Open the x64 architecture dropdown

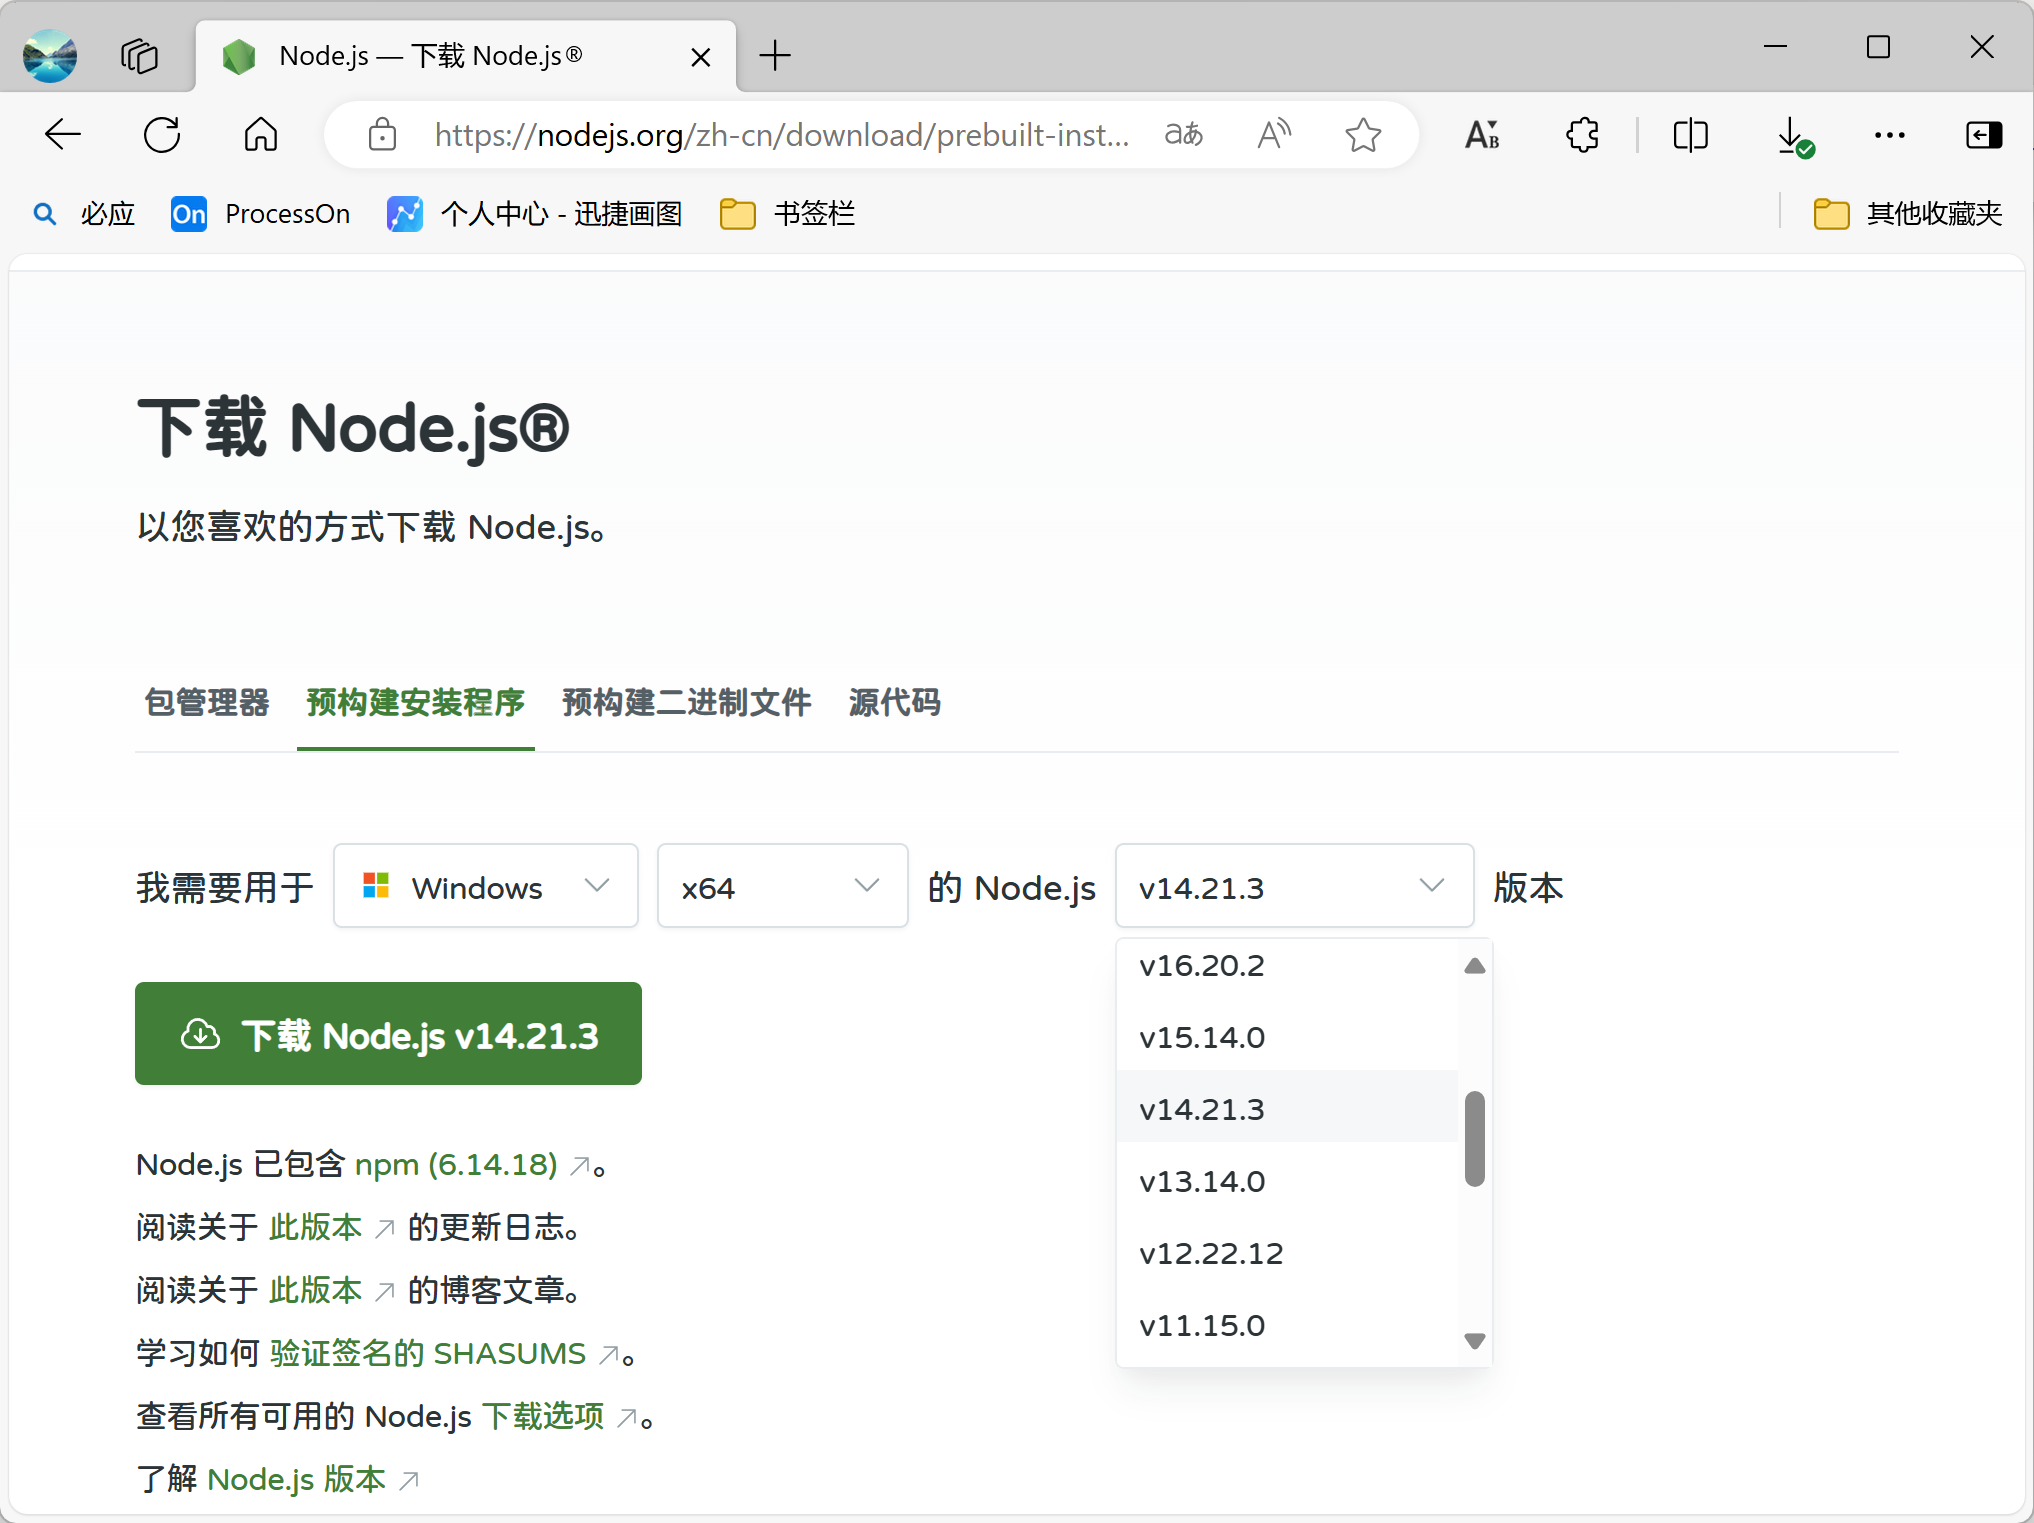coord(782,887)
